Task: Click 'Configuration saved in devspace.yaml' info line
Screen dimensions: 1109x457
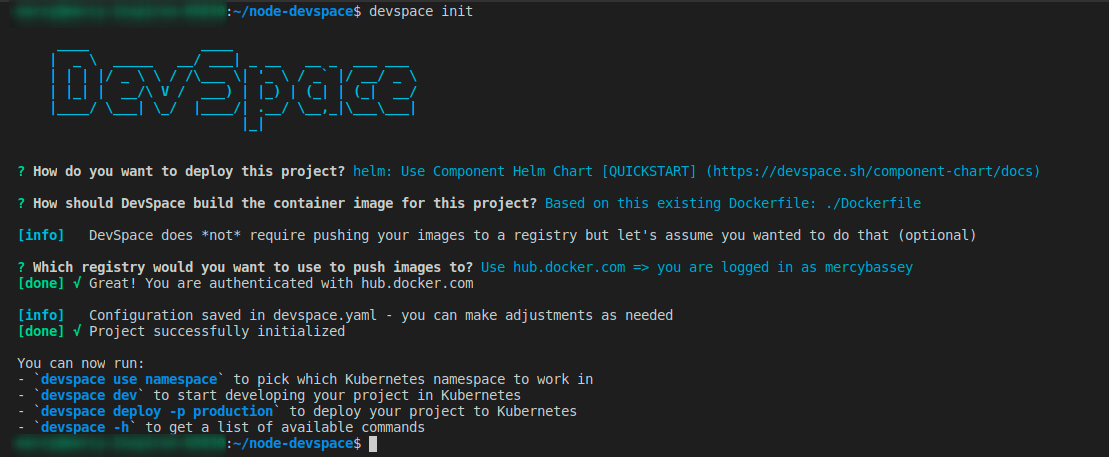Action: point(345,316)
